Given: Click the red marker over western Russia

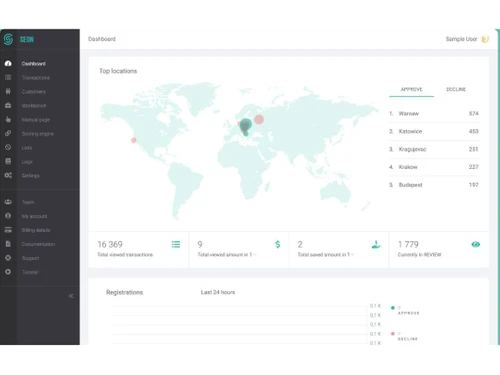Looking at the screenshot, I should point(259,119).
